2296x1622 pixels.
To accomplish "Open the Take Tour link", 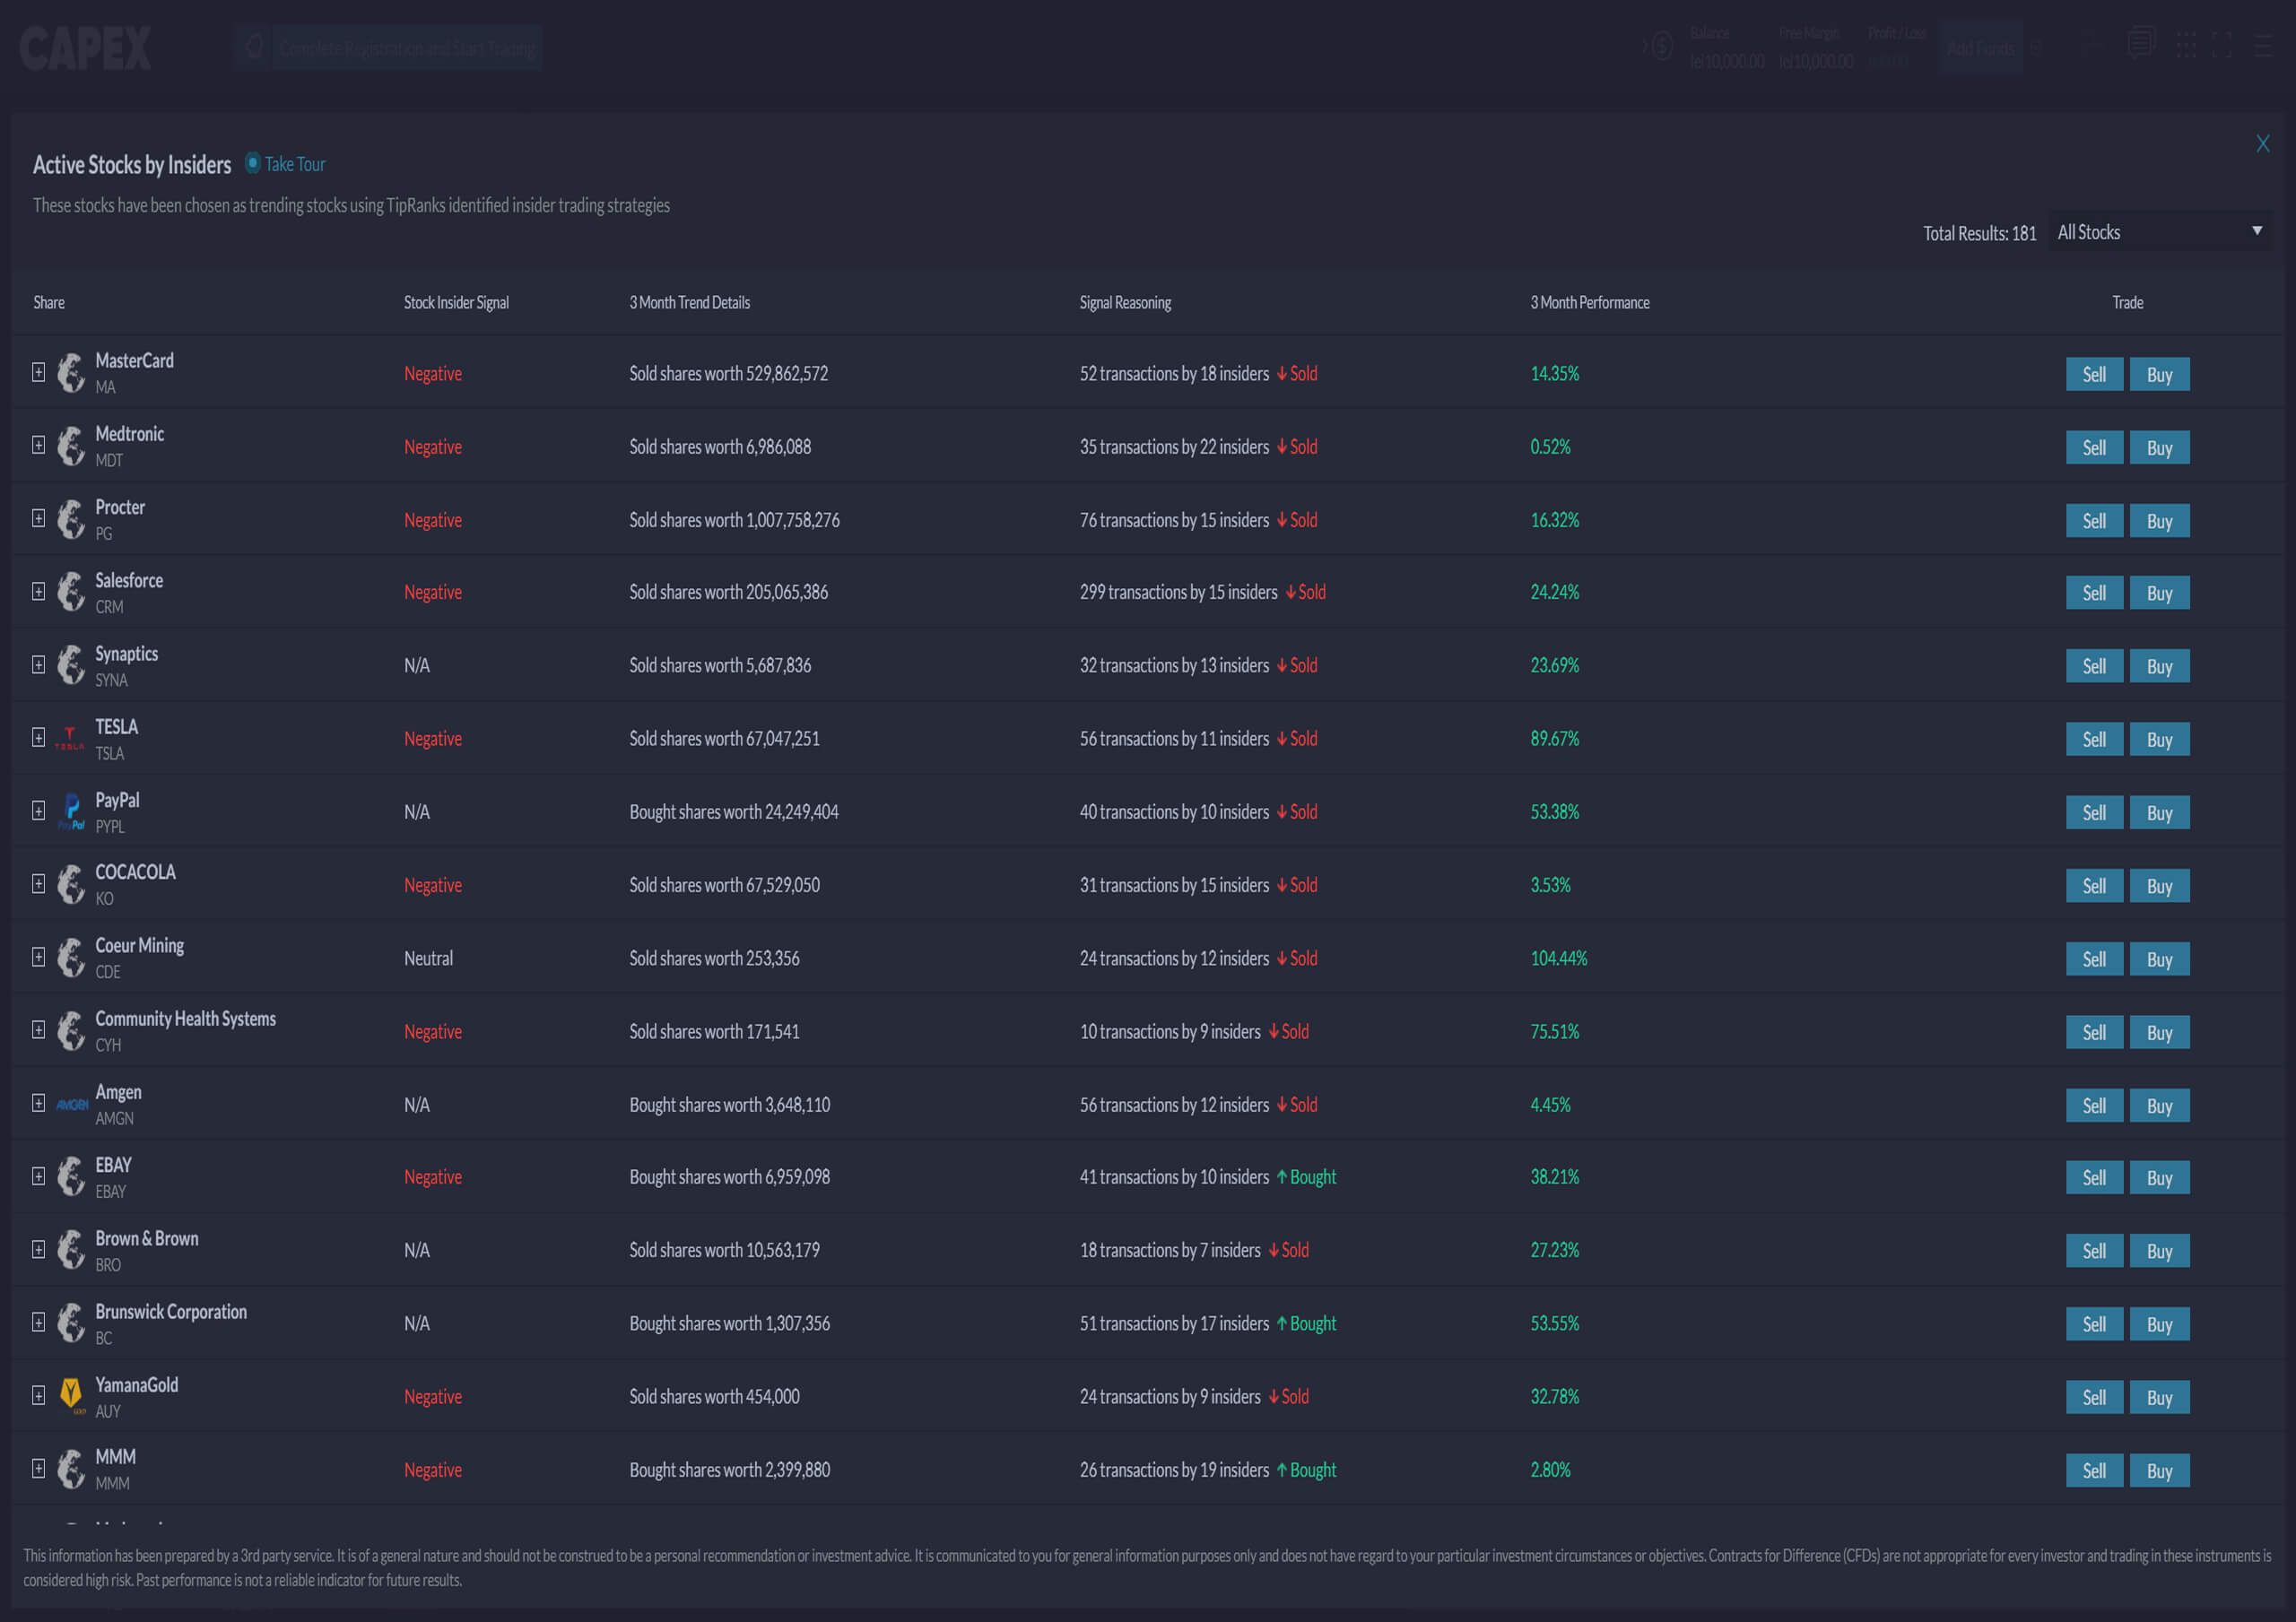I will (x=295, y=165).
